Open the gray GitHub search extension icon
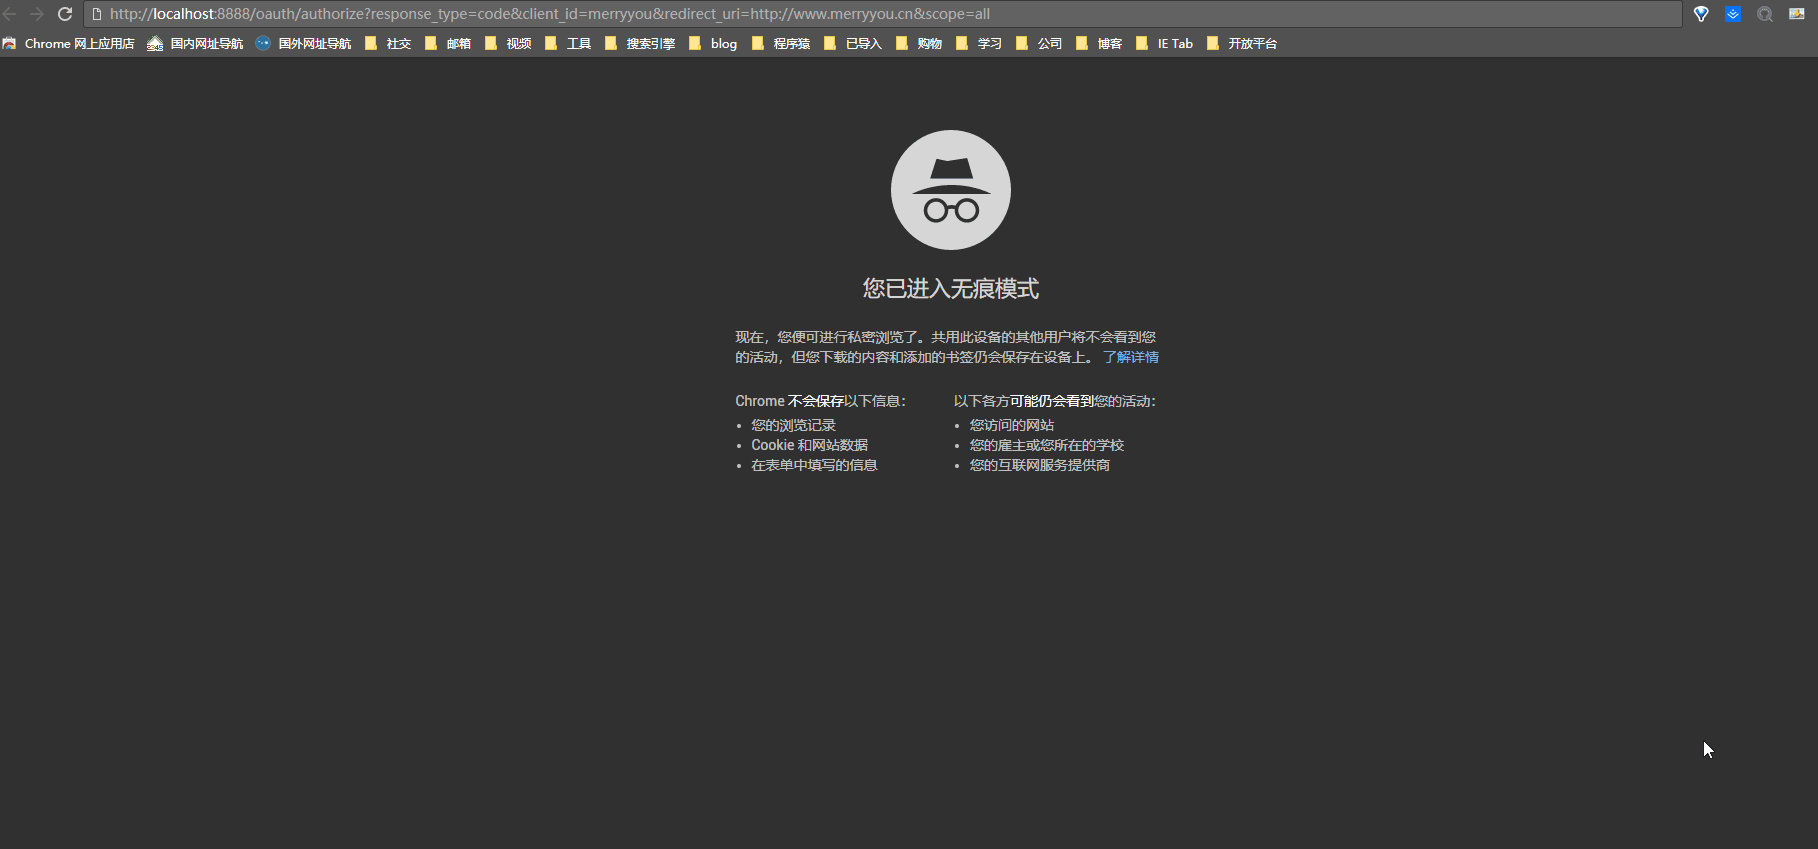 1765,14
